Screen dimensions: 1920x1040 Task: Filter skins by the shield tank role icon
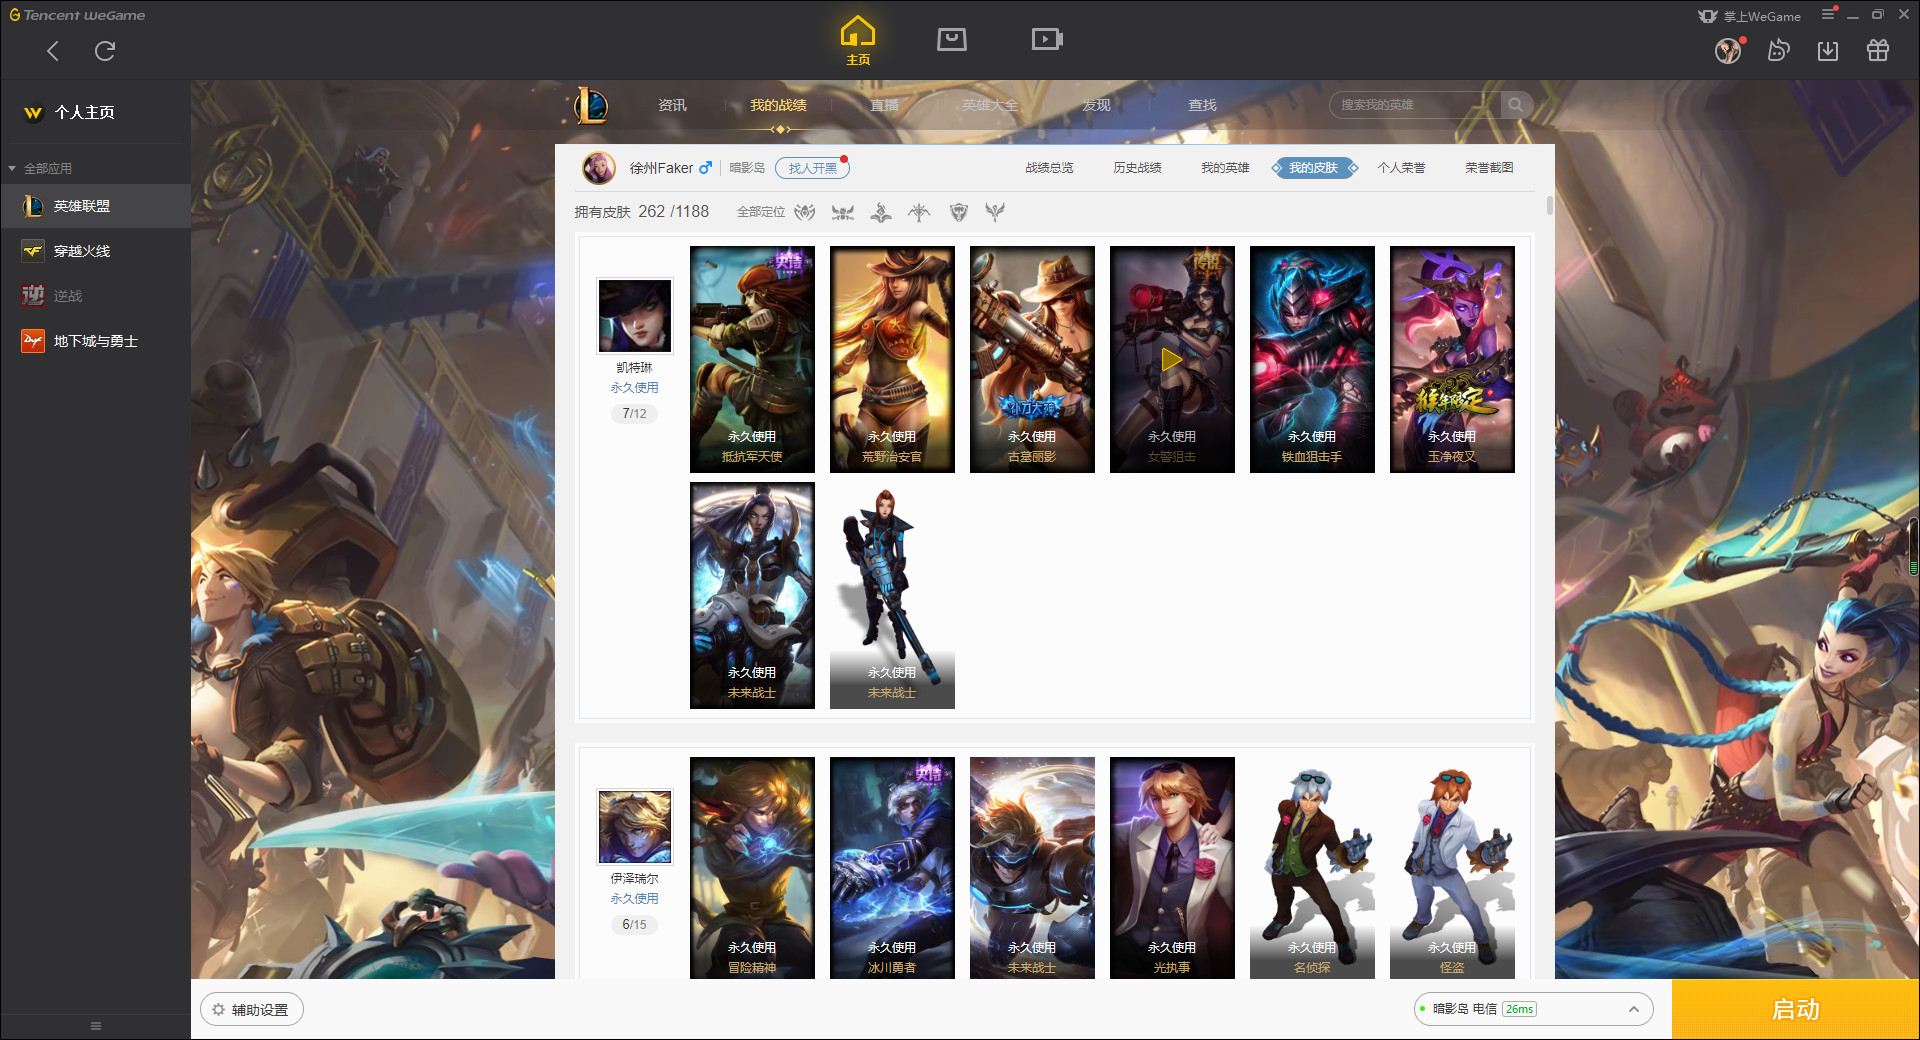958,212
